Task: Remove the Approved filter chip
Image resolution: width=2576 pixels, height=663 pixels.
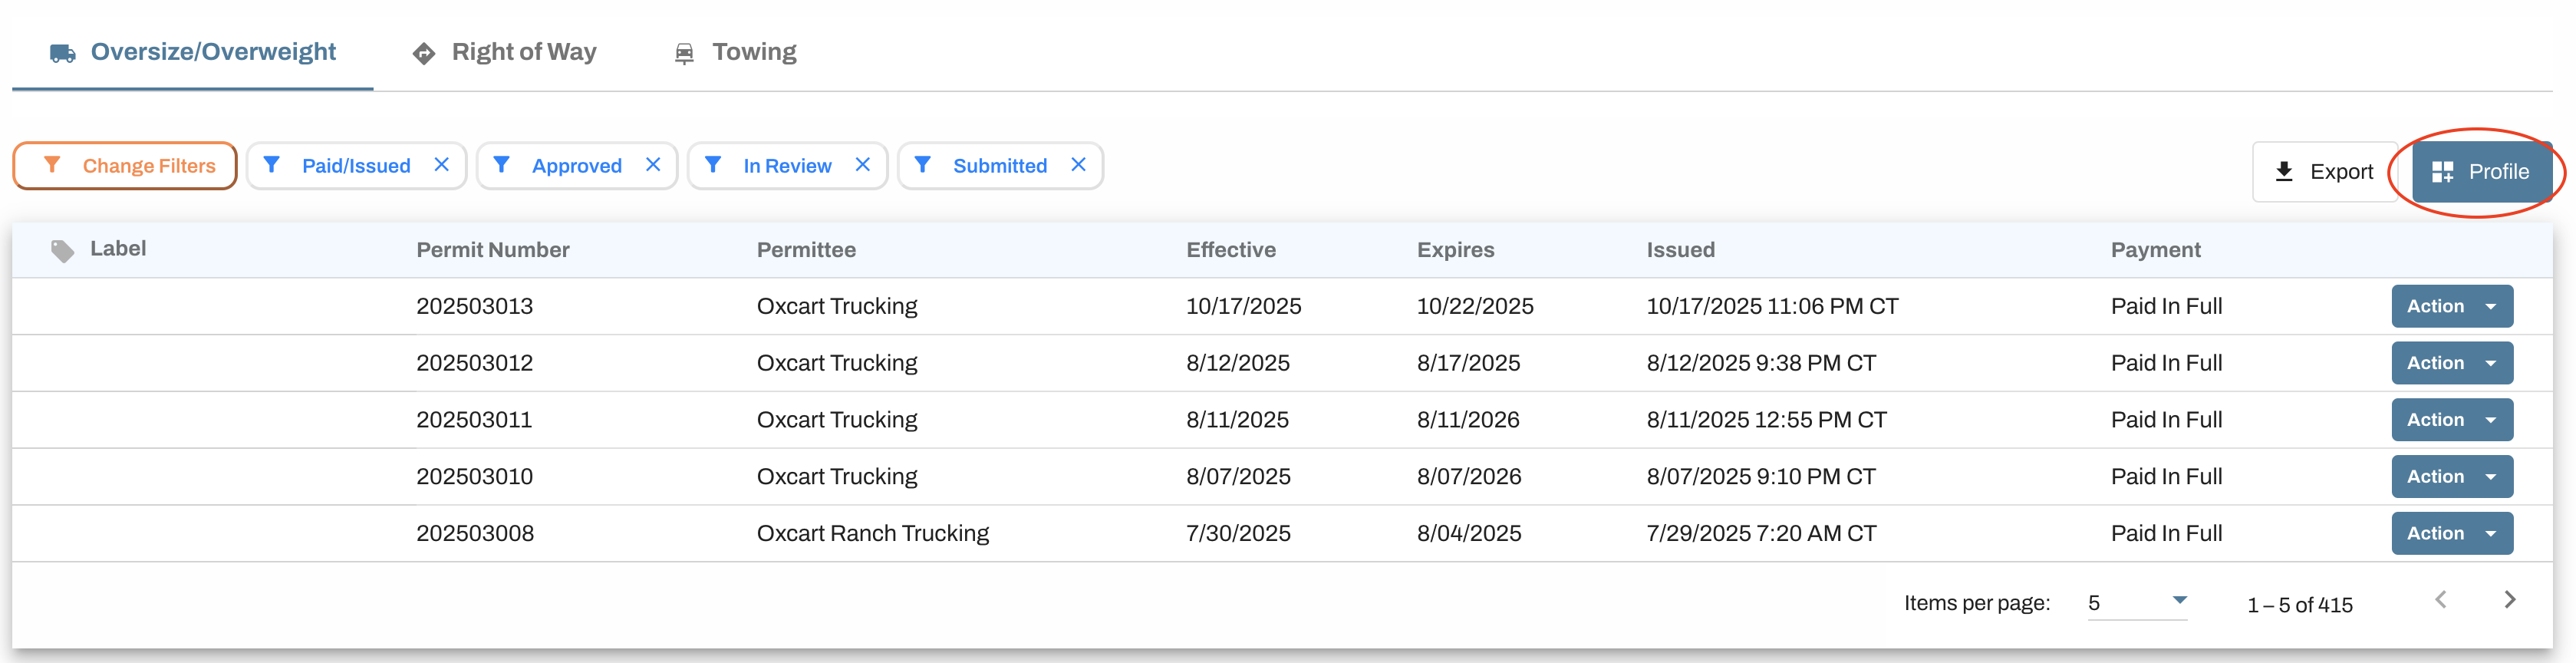Action: point(653,165)
